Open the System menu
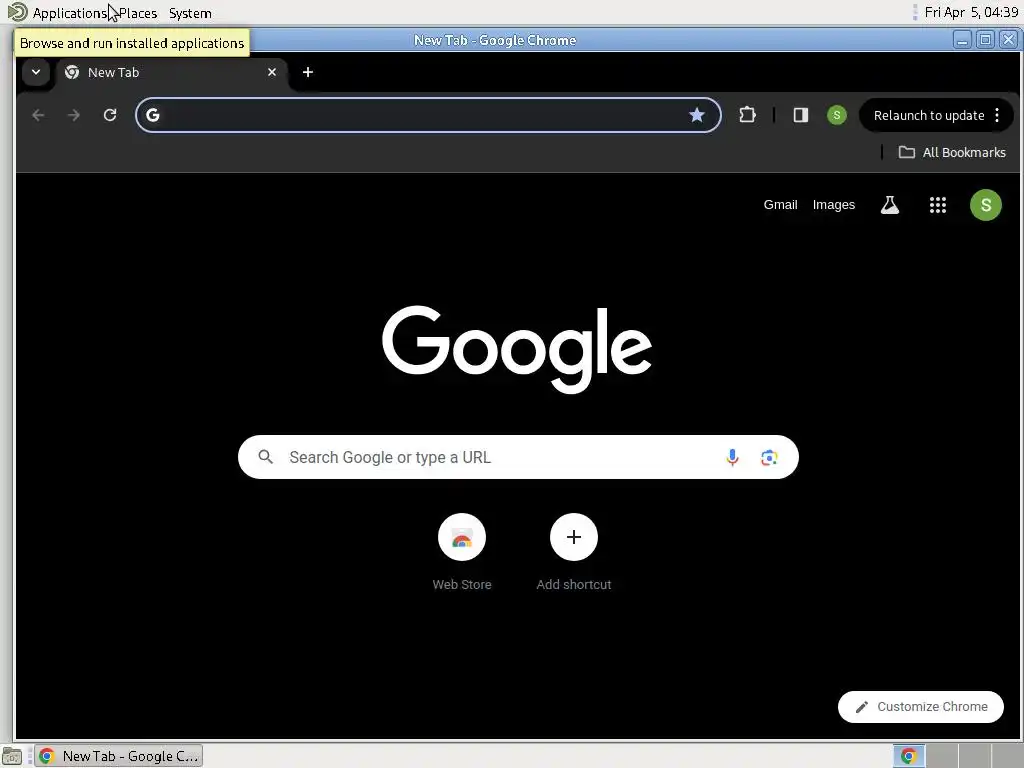This screenshot has width=1024, height=768. 190,13
